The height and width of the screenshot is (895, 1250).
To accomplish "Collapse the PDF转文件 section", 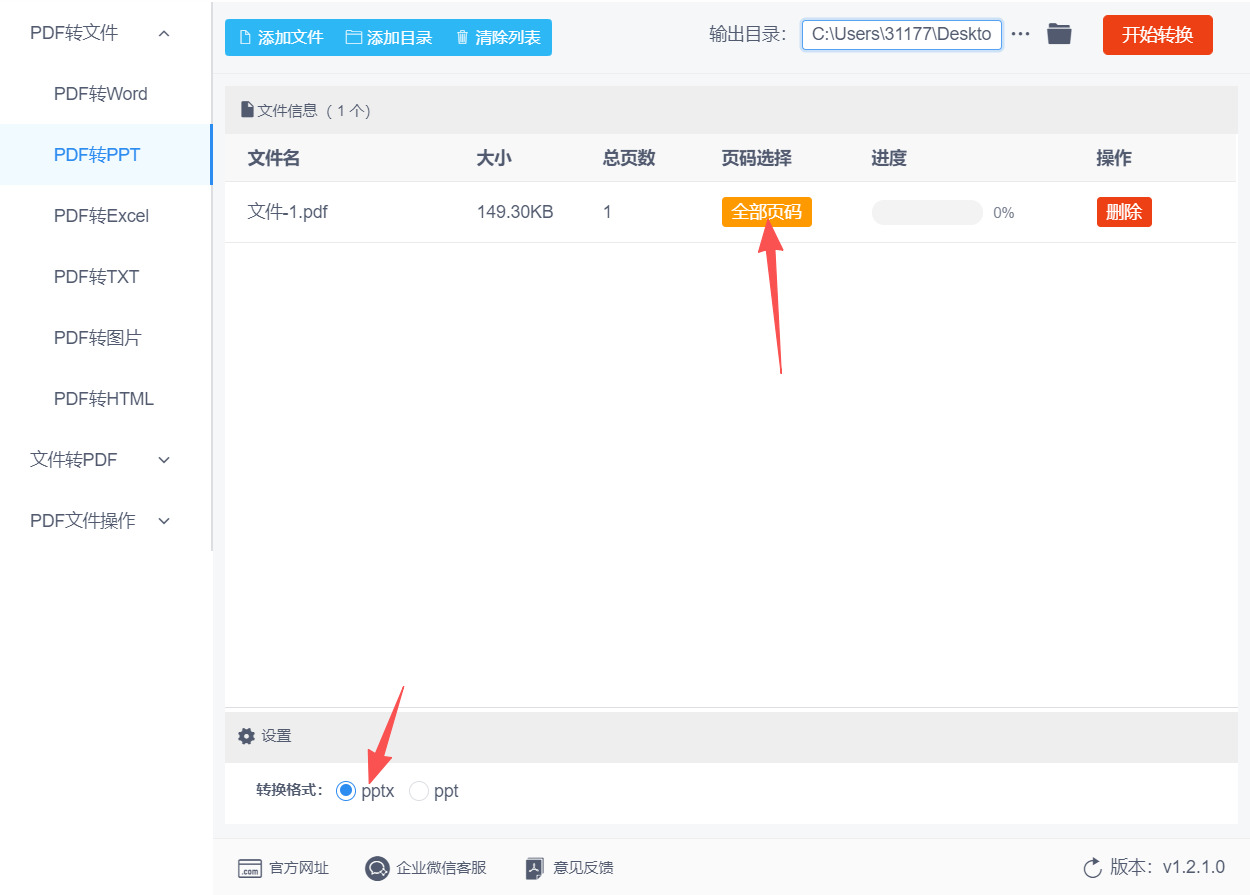I will pyautogui.click(x=164, y=33).
